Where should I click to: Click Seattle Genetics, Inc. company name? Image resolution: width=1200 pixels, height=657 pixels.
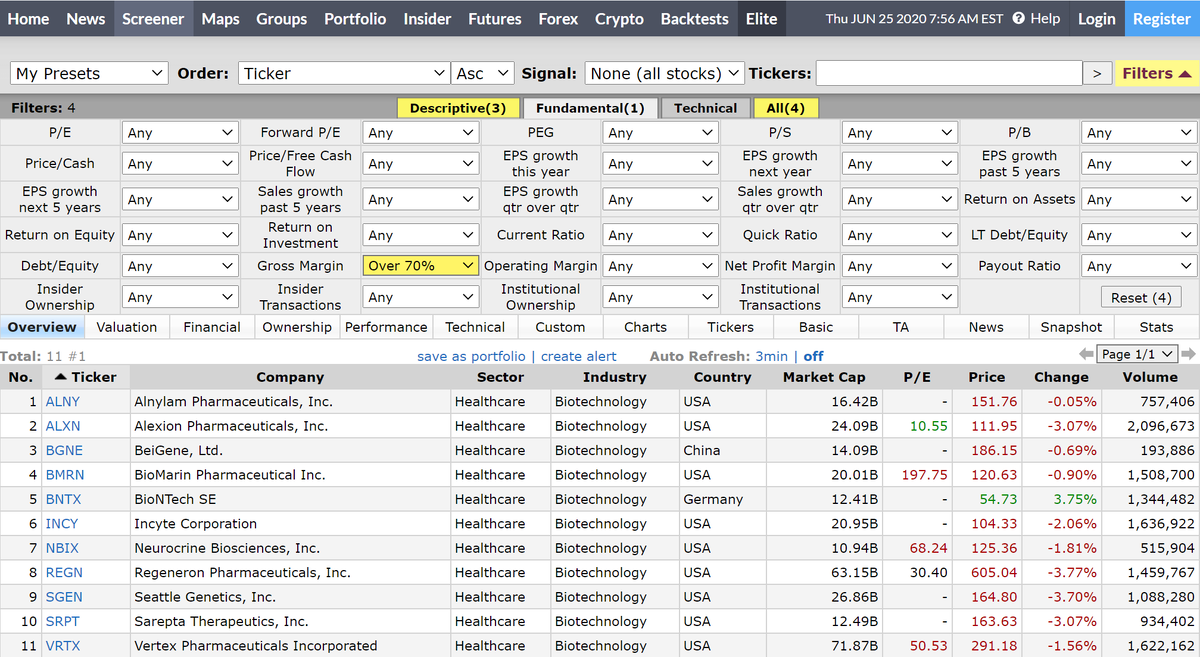[205, 597]
